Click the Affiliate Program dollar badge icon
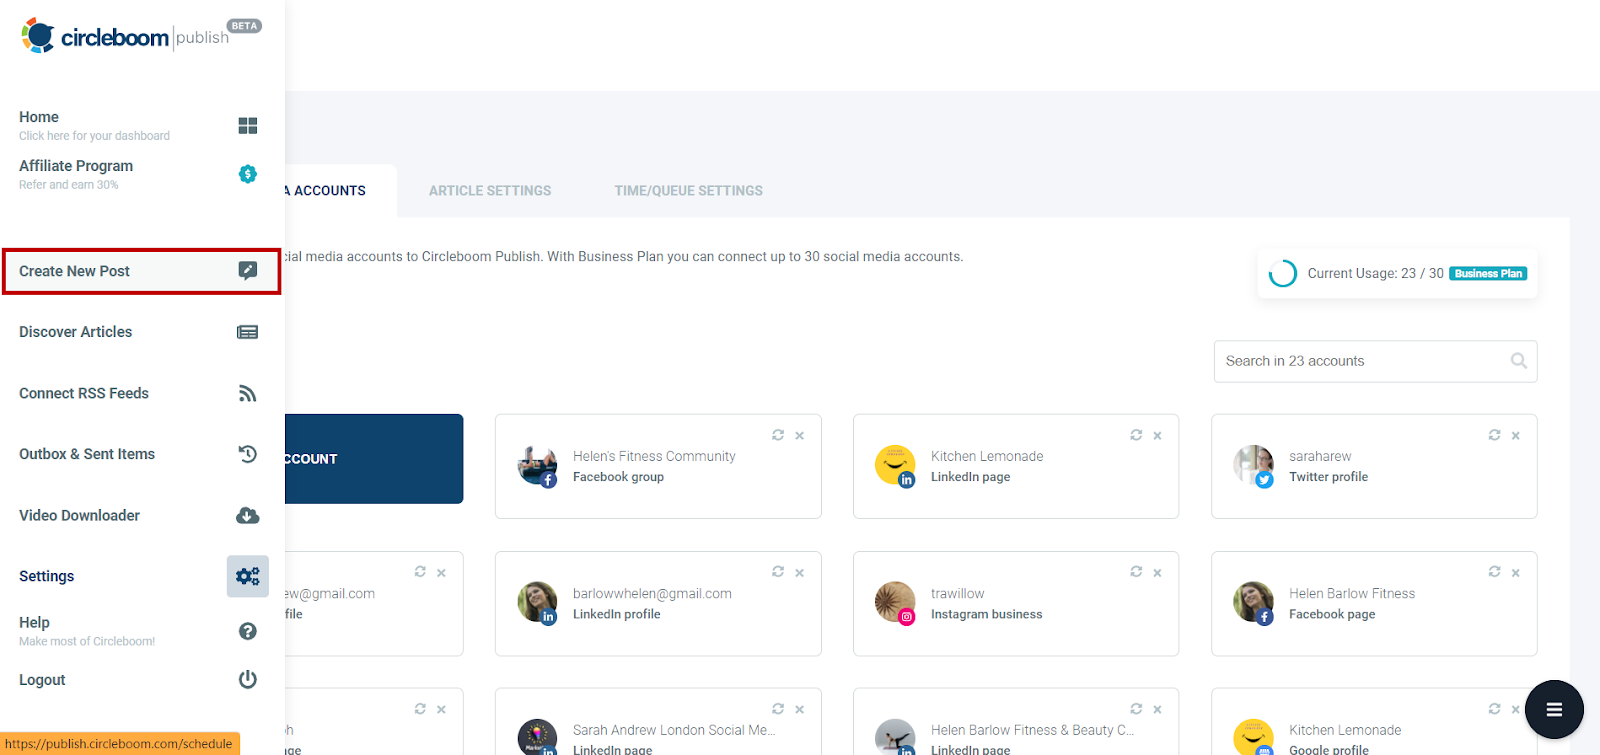This screenshot has width=1600, height=755. coord(248,174)
